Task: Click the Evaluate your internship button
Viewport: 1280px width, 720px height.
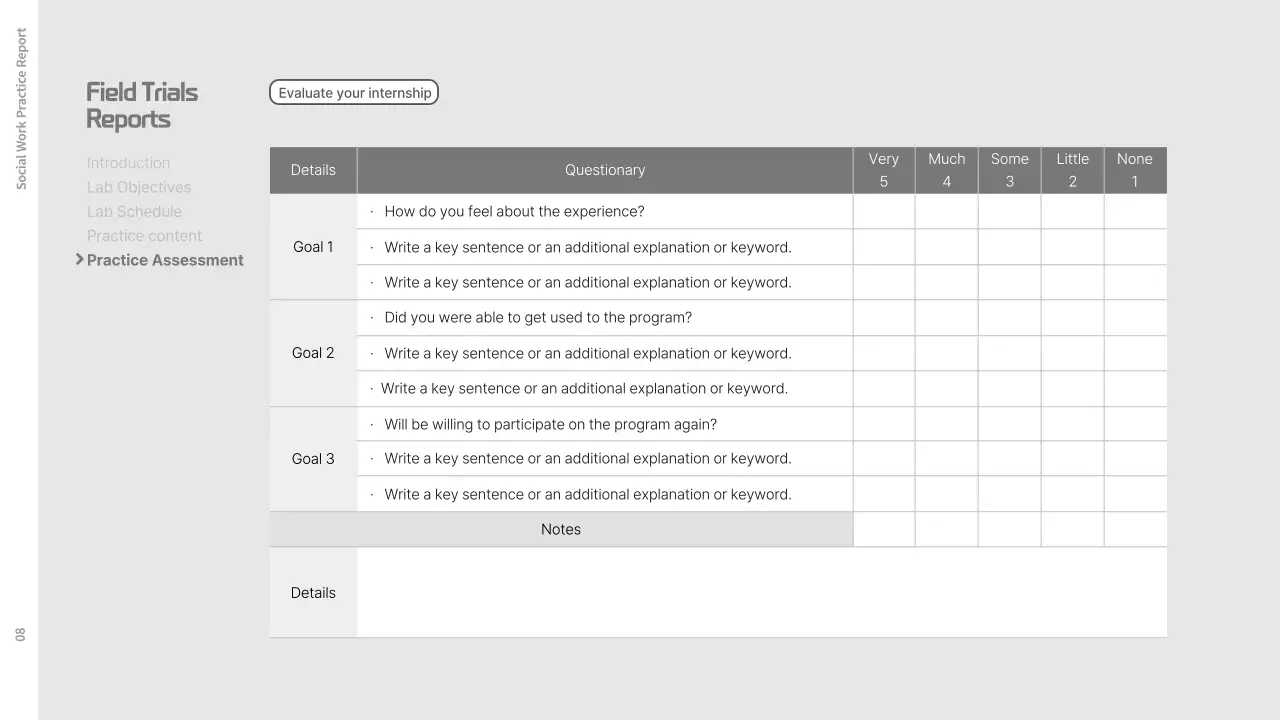Action: (354, 92)
